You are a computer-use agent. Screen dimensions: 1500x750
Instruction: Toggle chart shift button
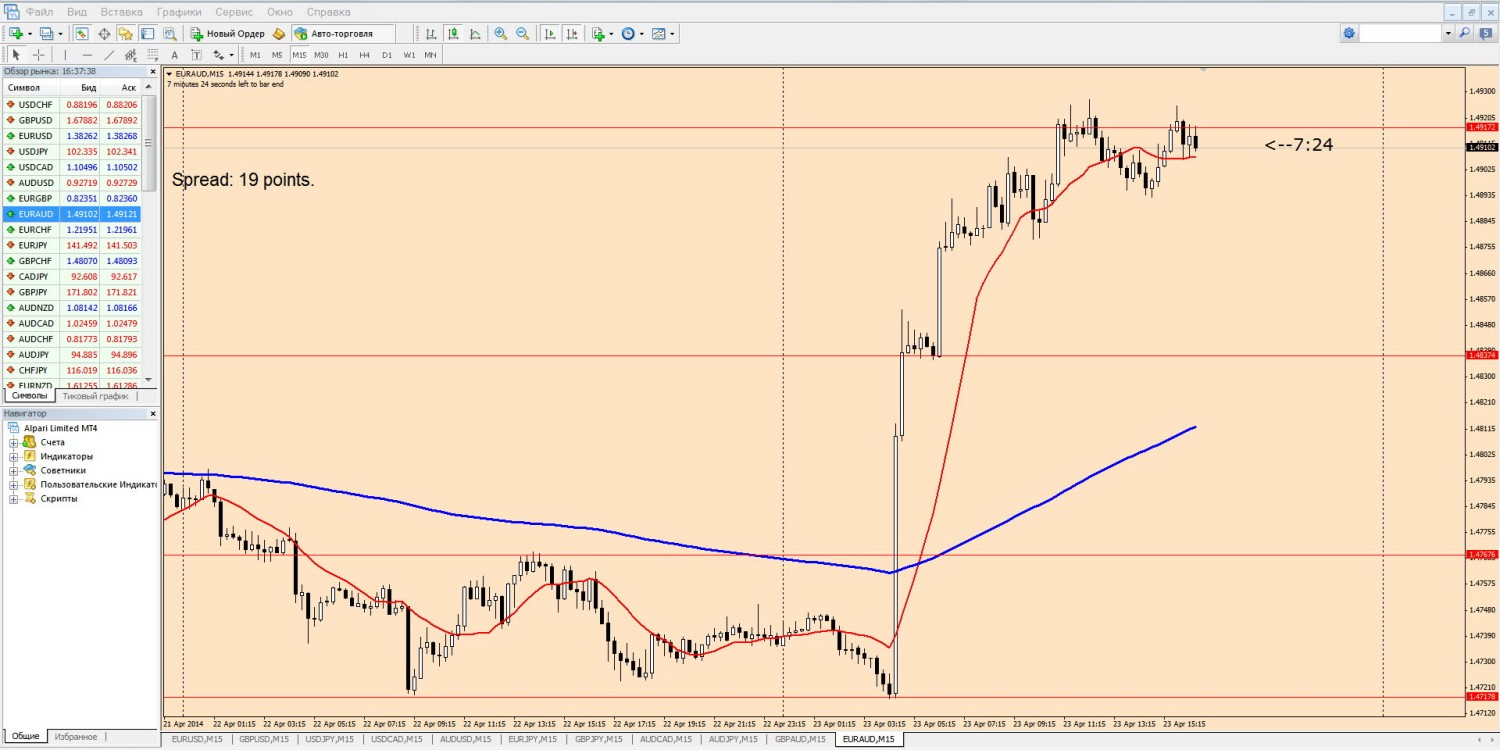(572, 34)
